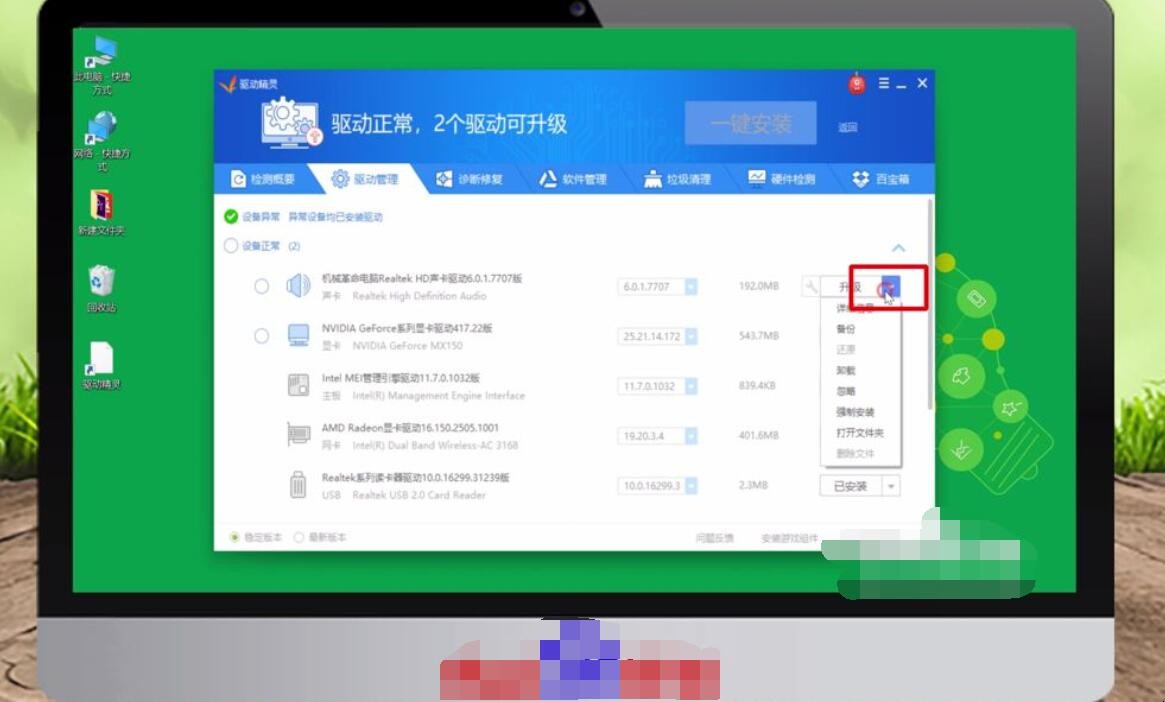1165x702 pixels.
Task: Click the NVIDIA GeForce MX150 text
Action: tap(407, 345)
